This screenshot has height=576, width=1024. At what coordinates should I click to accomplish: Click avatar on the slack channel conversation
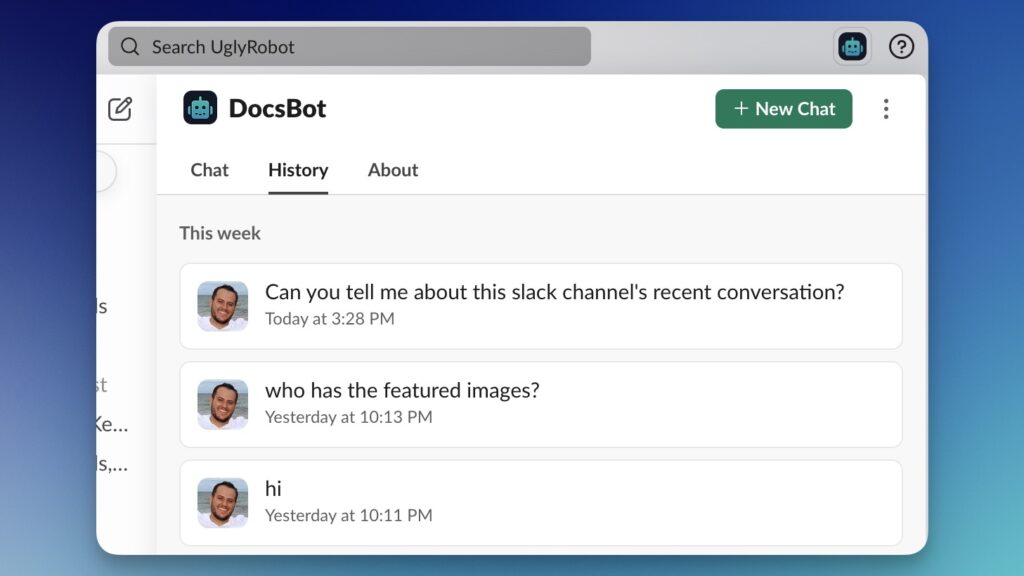pyautogui.click(x=223, y=306)
